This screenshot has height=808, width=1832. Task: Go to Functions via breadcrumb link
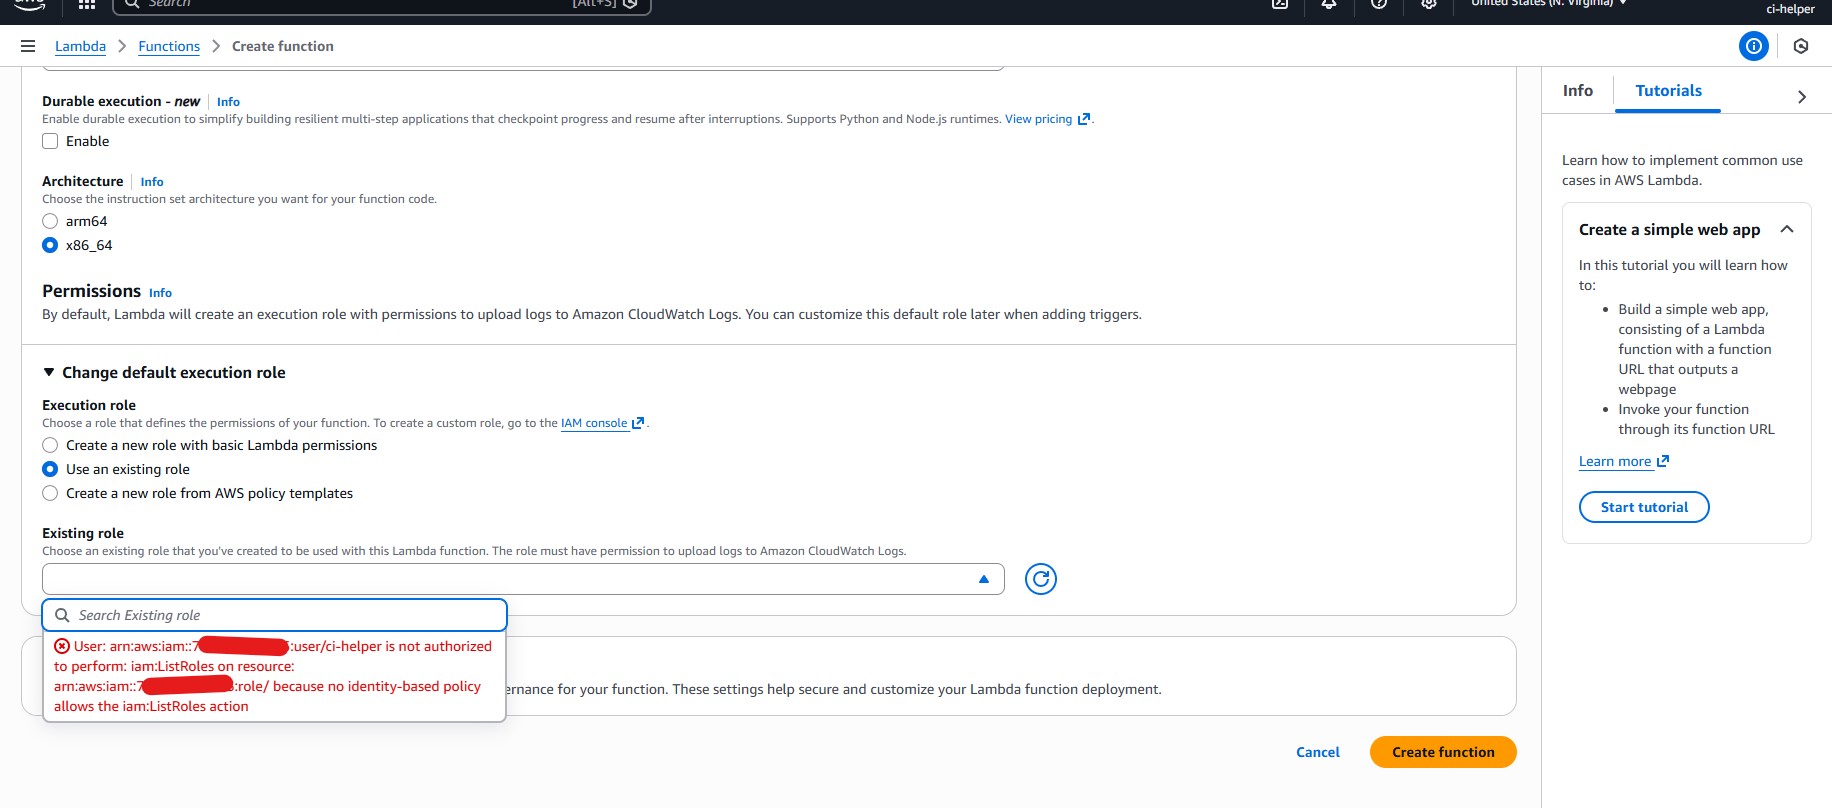[x=169, y=46]
